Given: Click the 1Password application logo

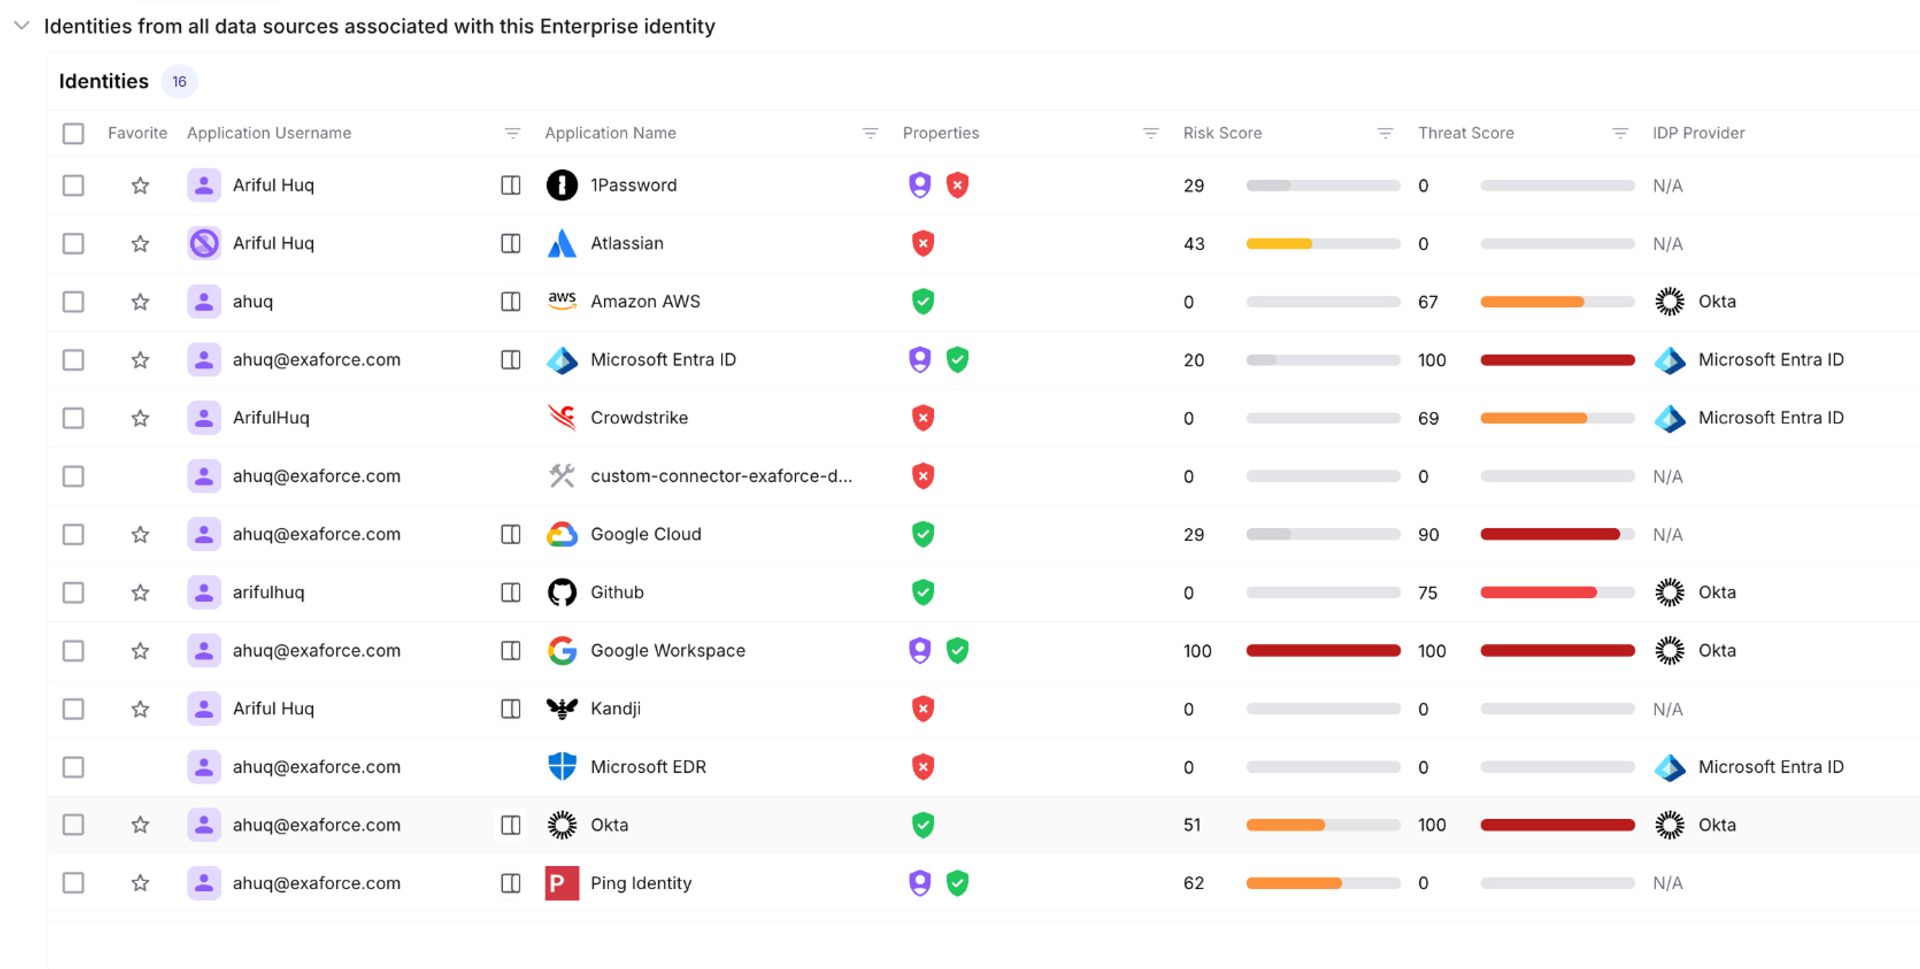Looking at the screenshot, I should coord(562,185).
